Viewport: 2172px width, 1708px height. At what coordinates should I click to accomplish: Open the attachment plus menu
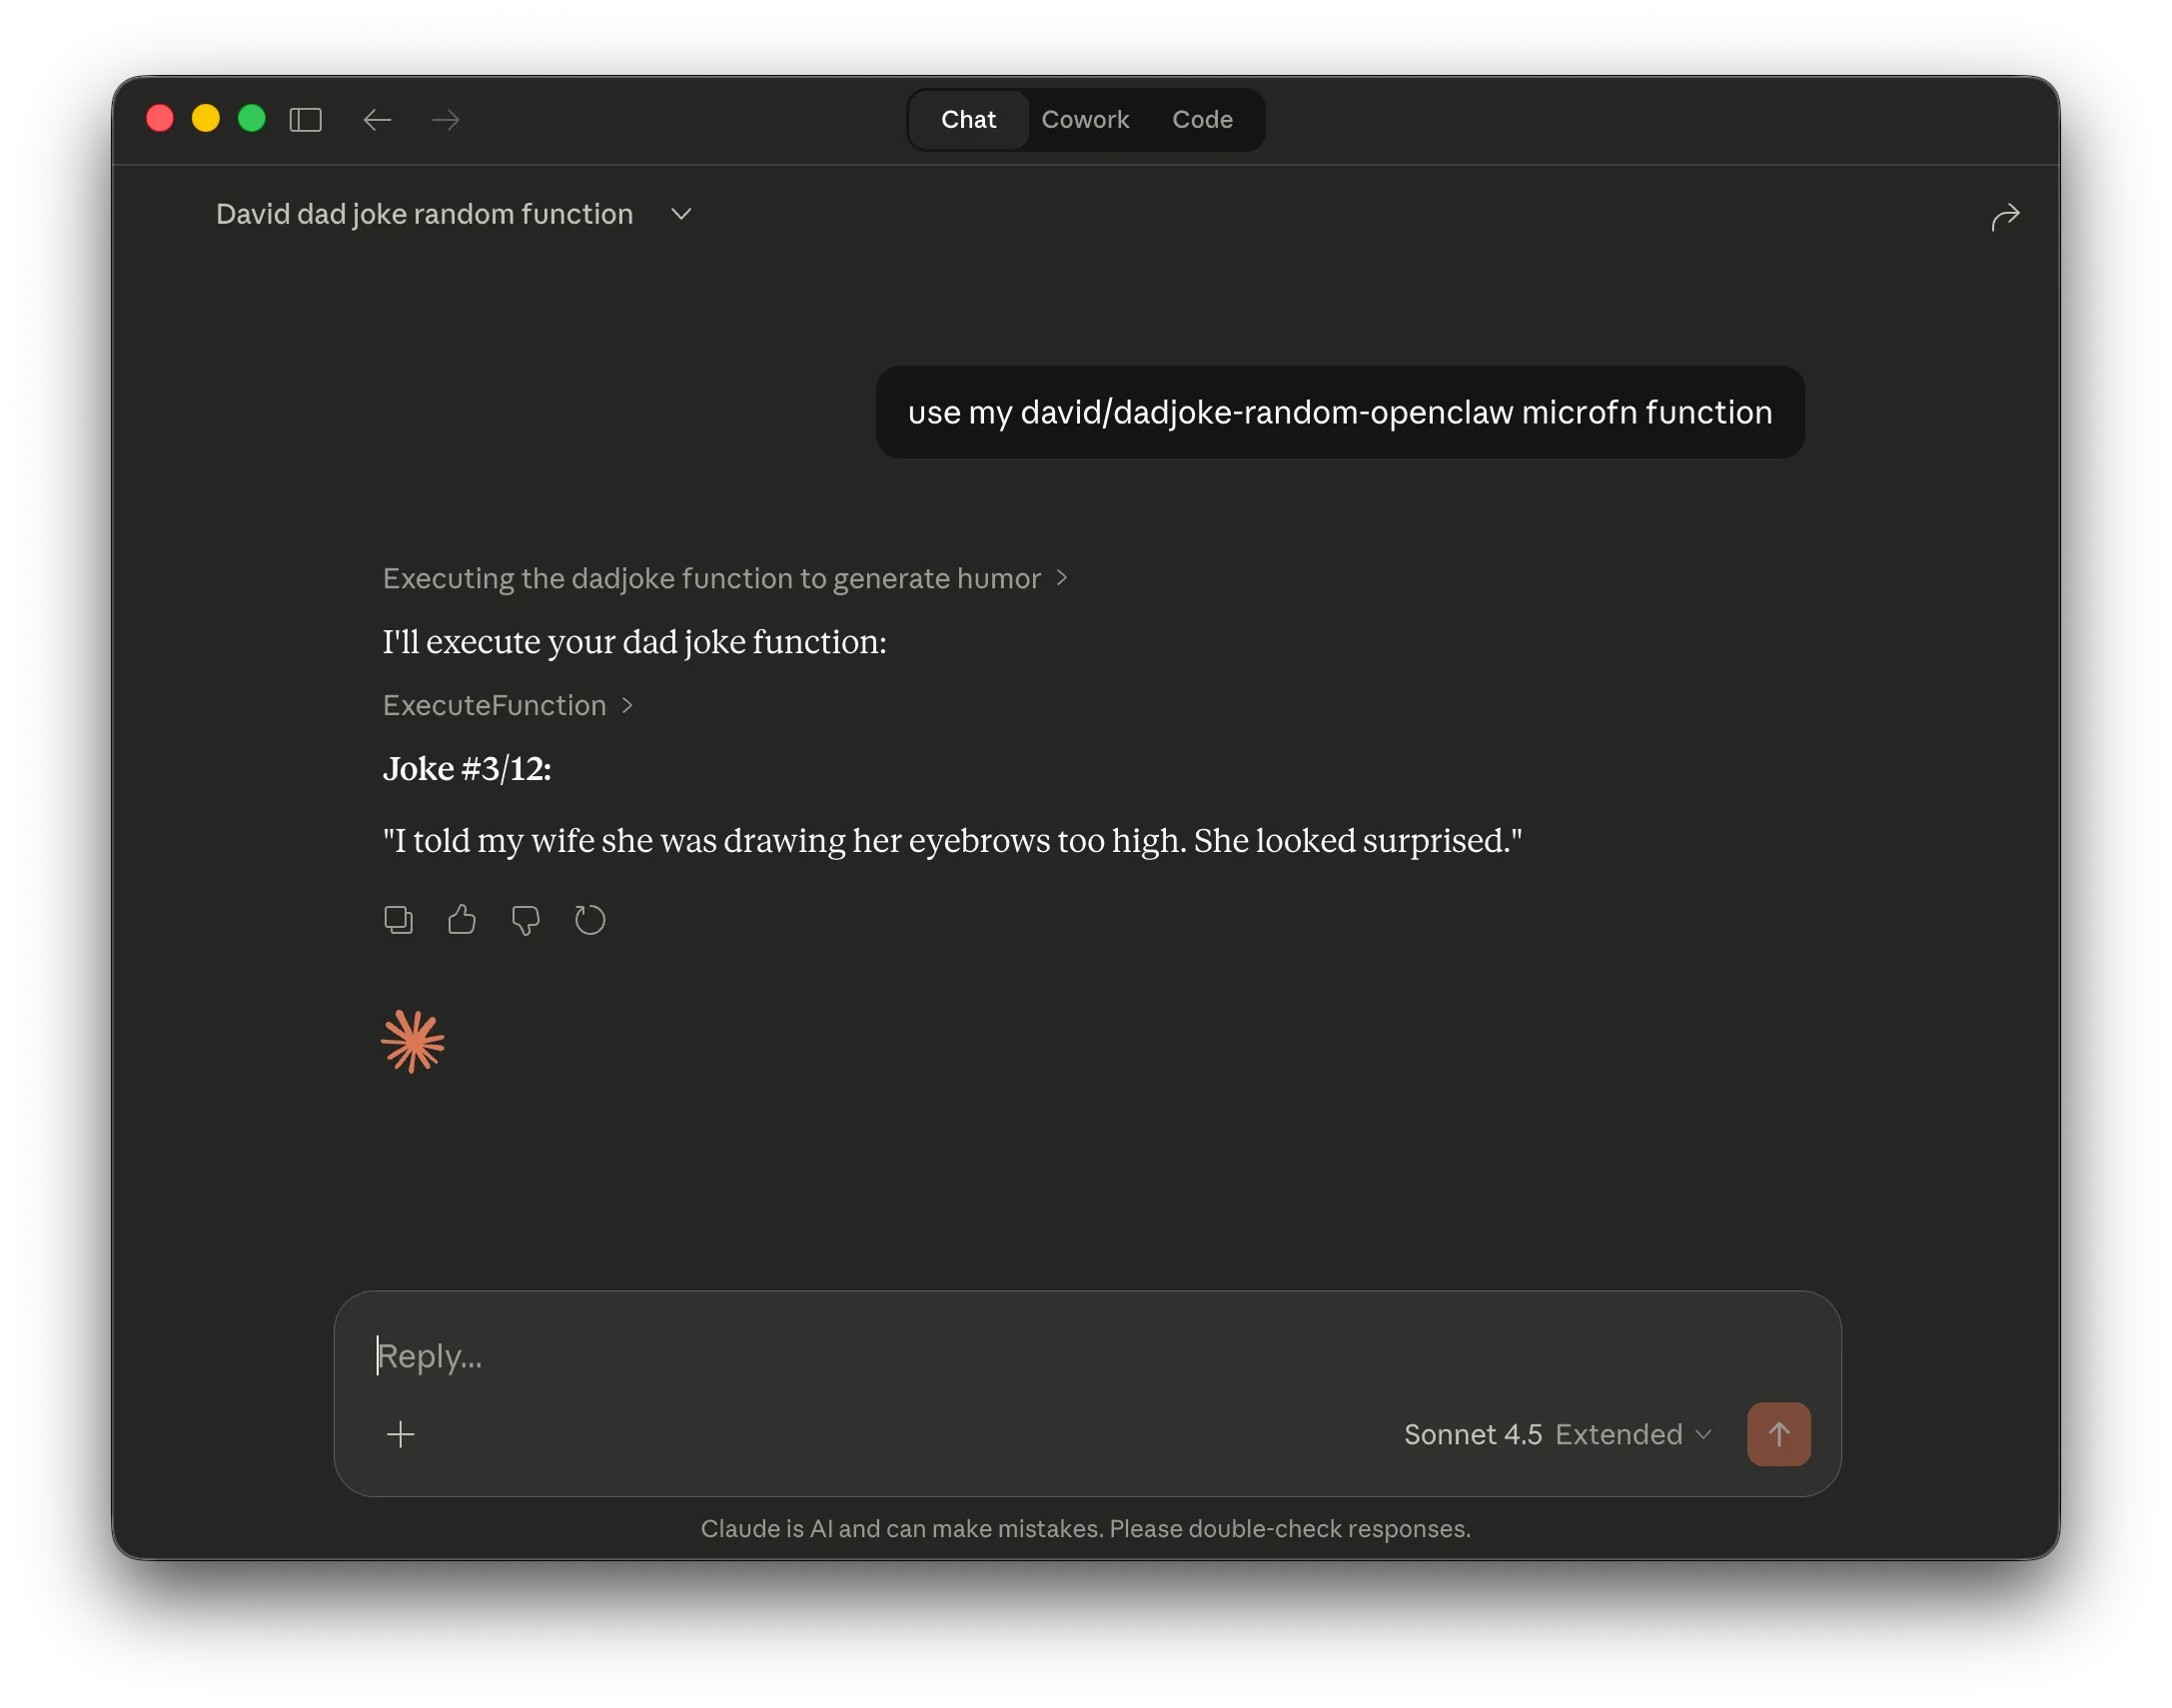click(400, 1434)
